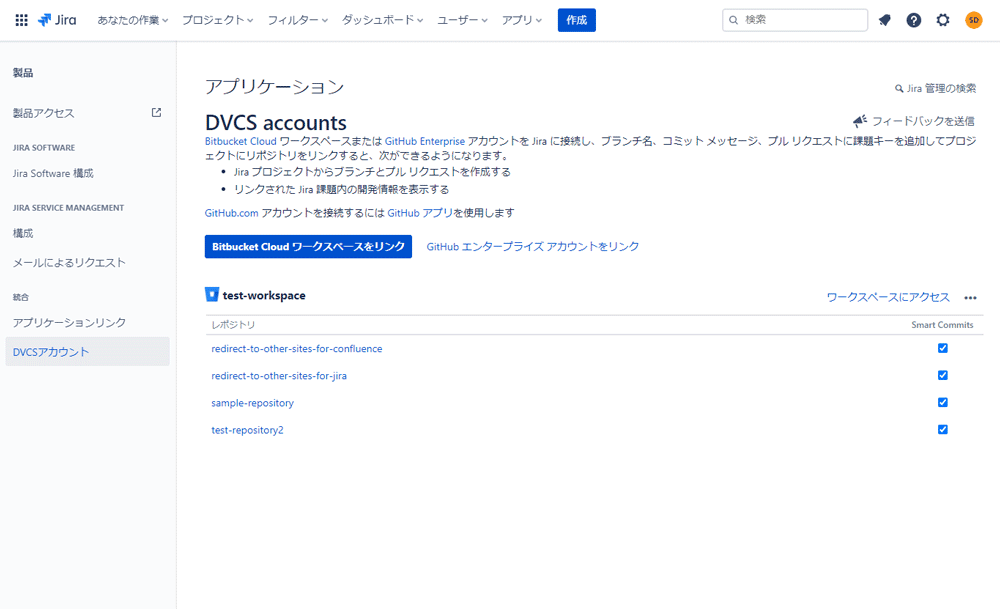The width and height of the screenshot is (1000, 609).
Task: Click the magnifier icon for Jira 管理の検索
Action: [x=899, y=89]
